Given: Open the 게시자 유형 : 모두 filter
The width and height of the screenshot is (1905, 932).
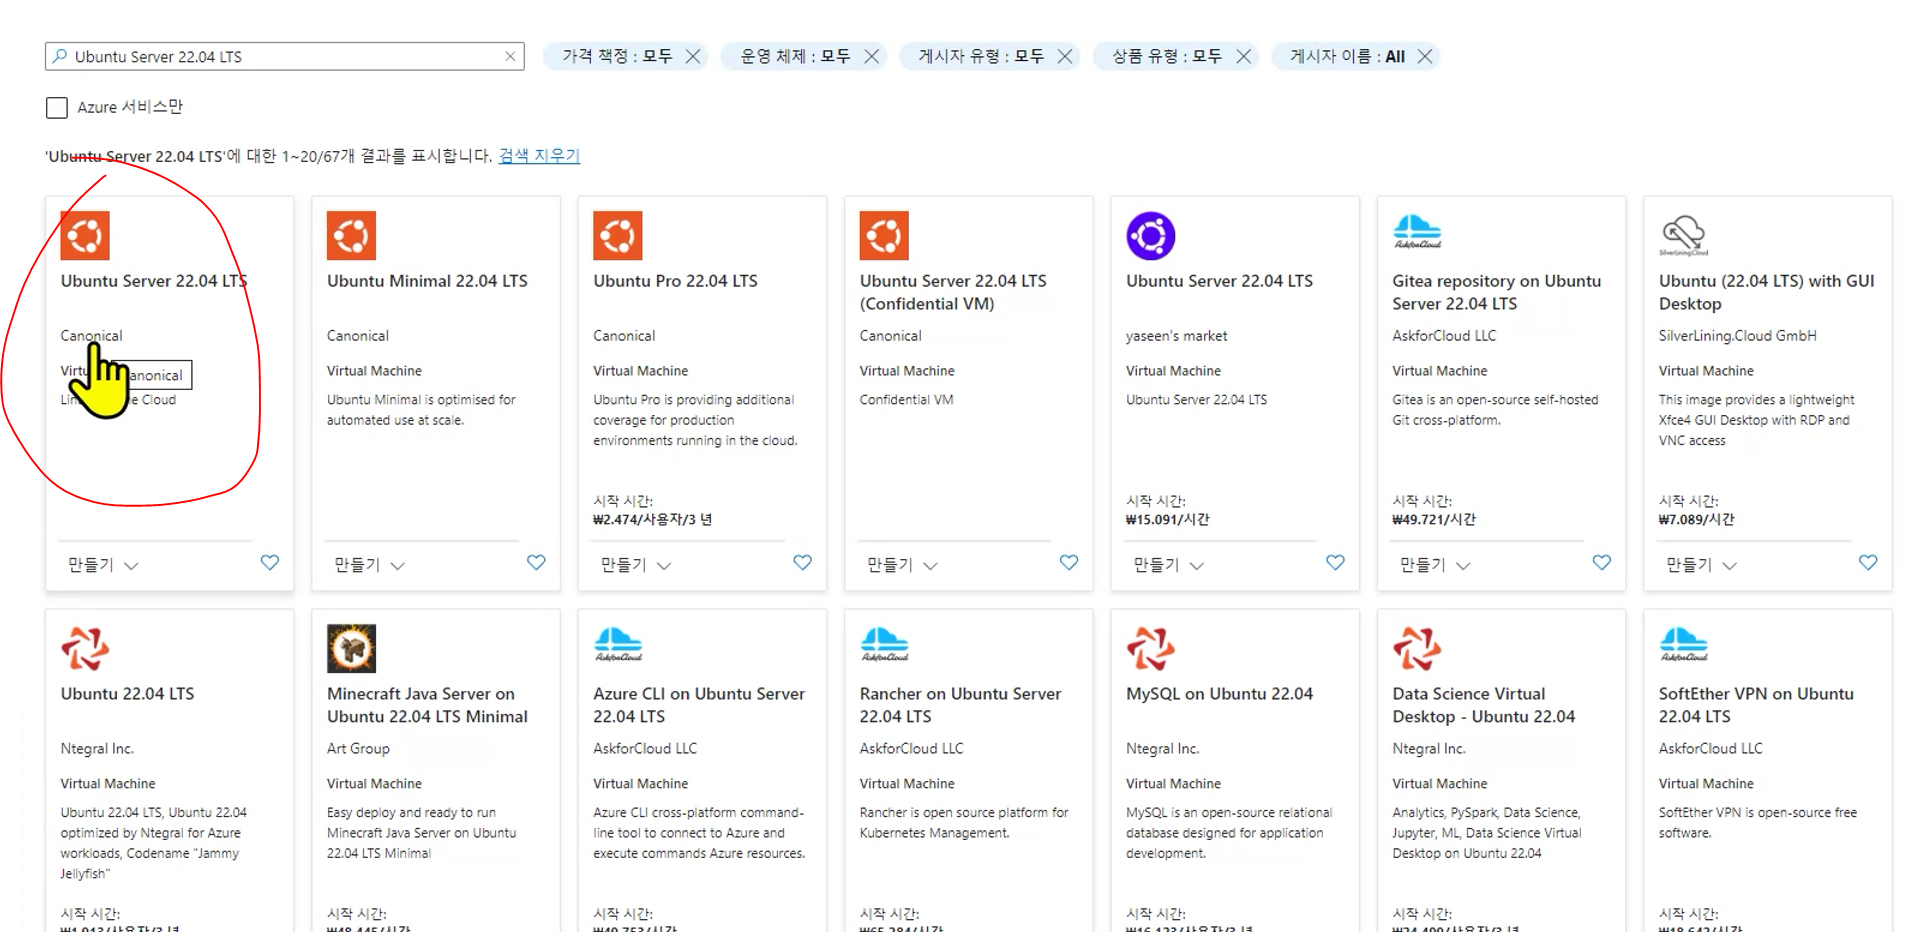Looking at the screenshot, I should click(x=981, y=56).
